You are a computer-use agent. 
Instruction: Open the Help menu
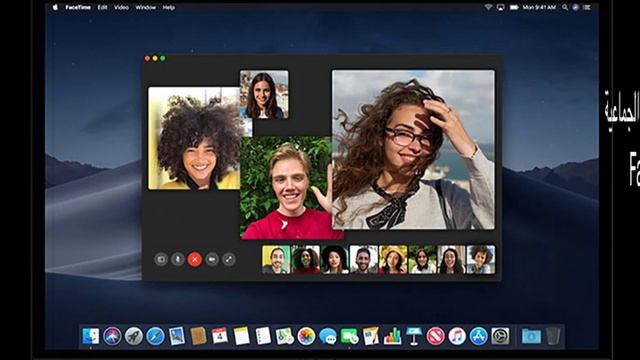tap(169, 7)
